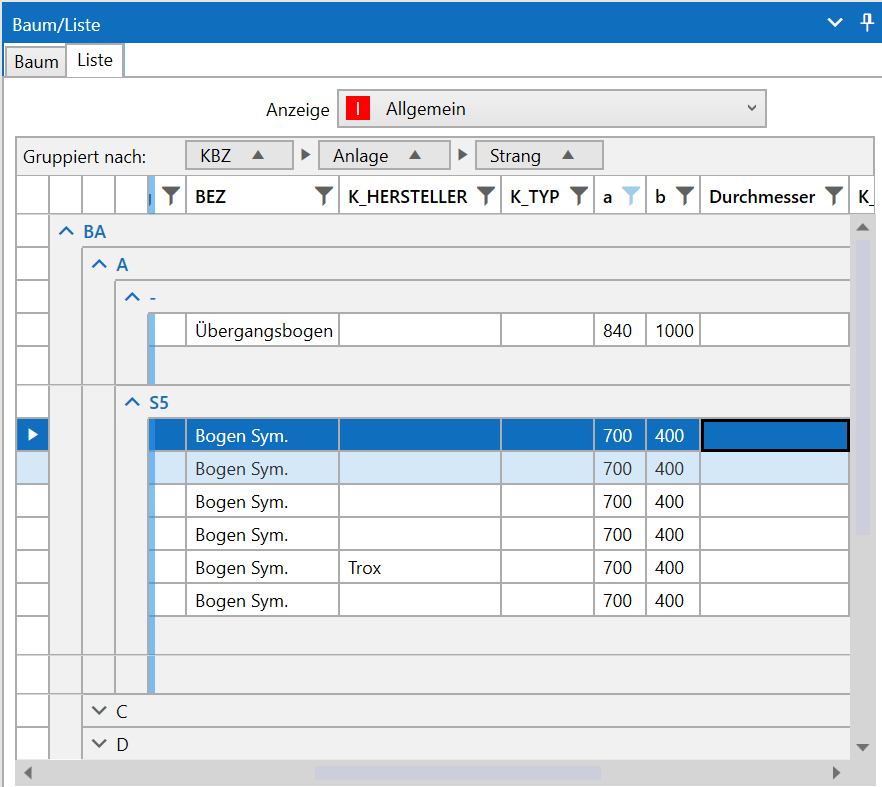Click the focused Durchmesser cell in the selected row
The image size is (882, 787).
pos(775,435)
